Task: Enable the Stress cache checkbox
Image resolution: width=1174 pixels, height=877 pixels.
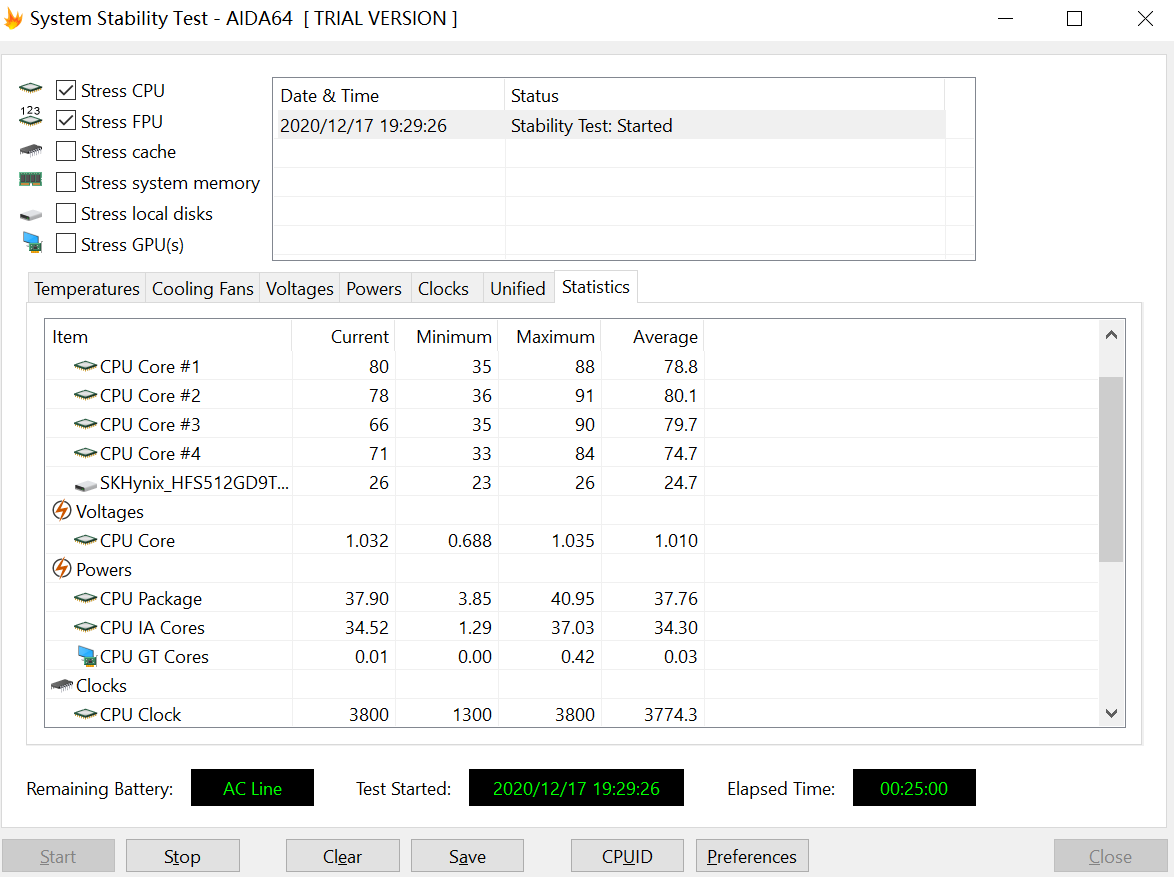Action: (66, 151)
